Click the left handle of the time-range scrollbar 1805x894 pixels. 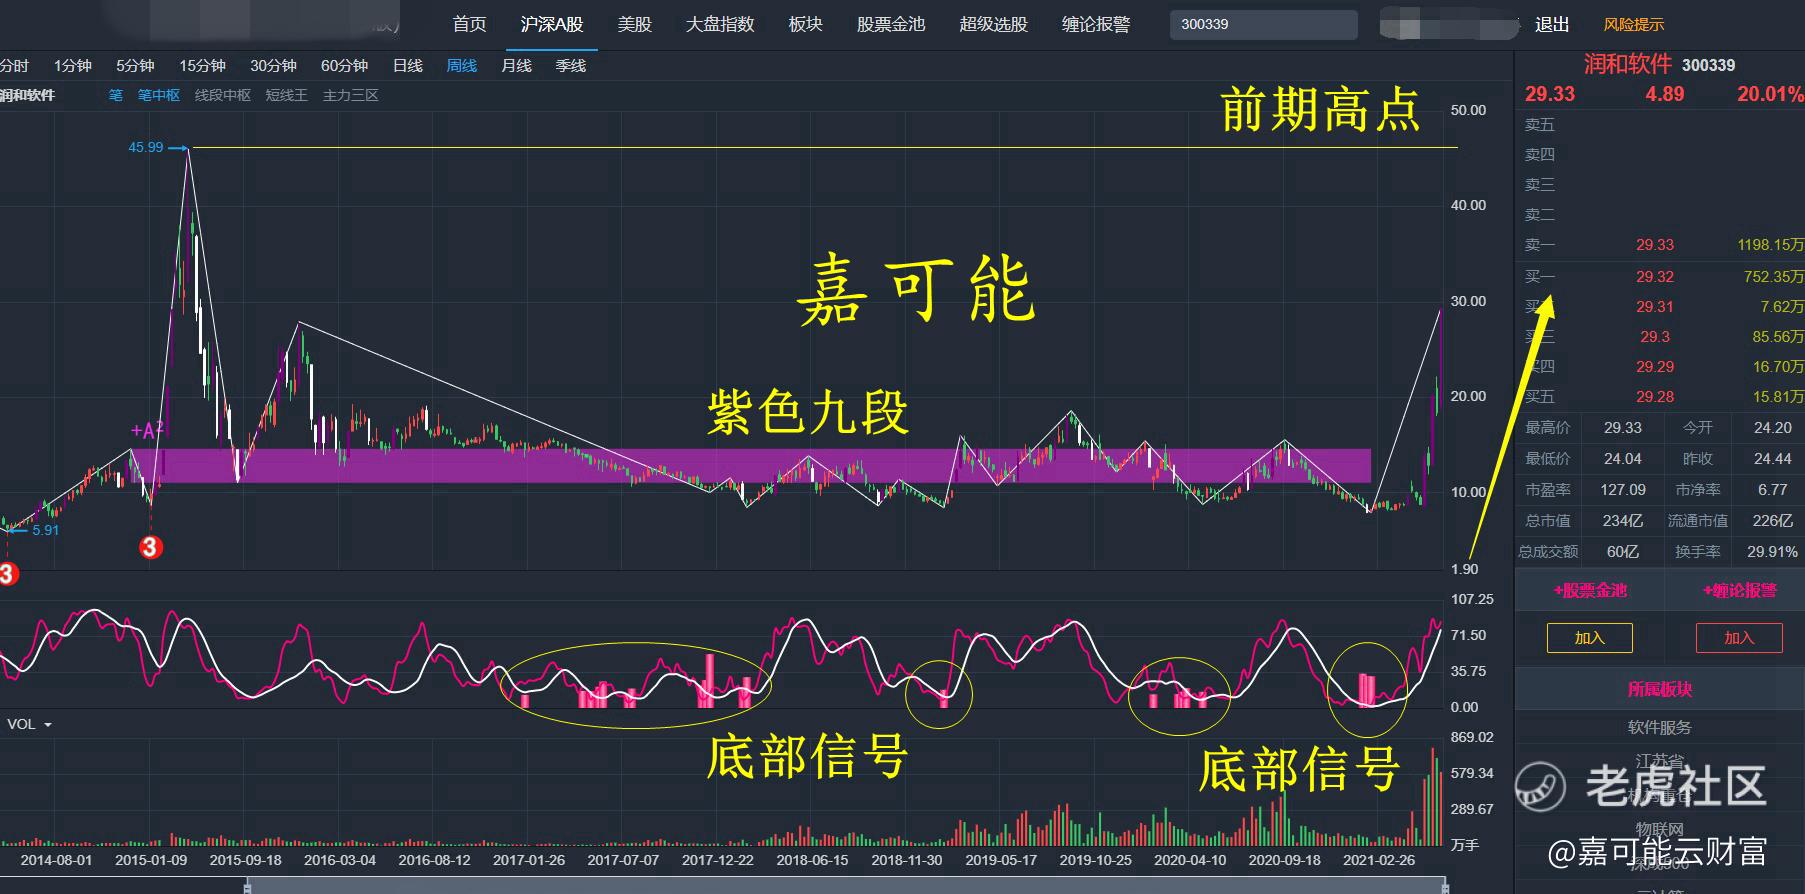point(247,886)
